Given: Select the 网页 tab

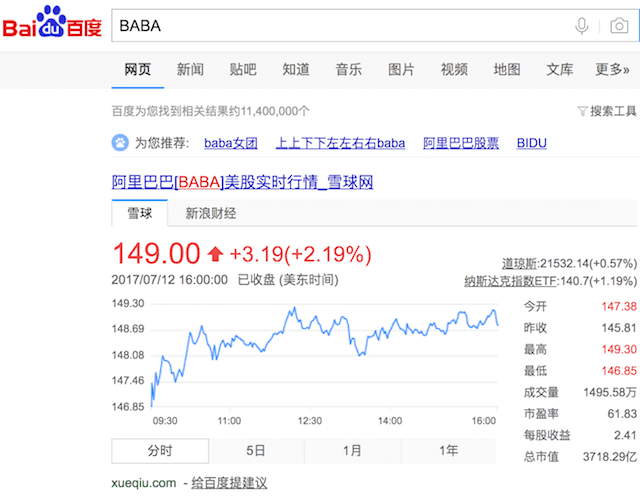Looking at the screenshot, I should [138, 69].
